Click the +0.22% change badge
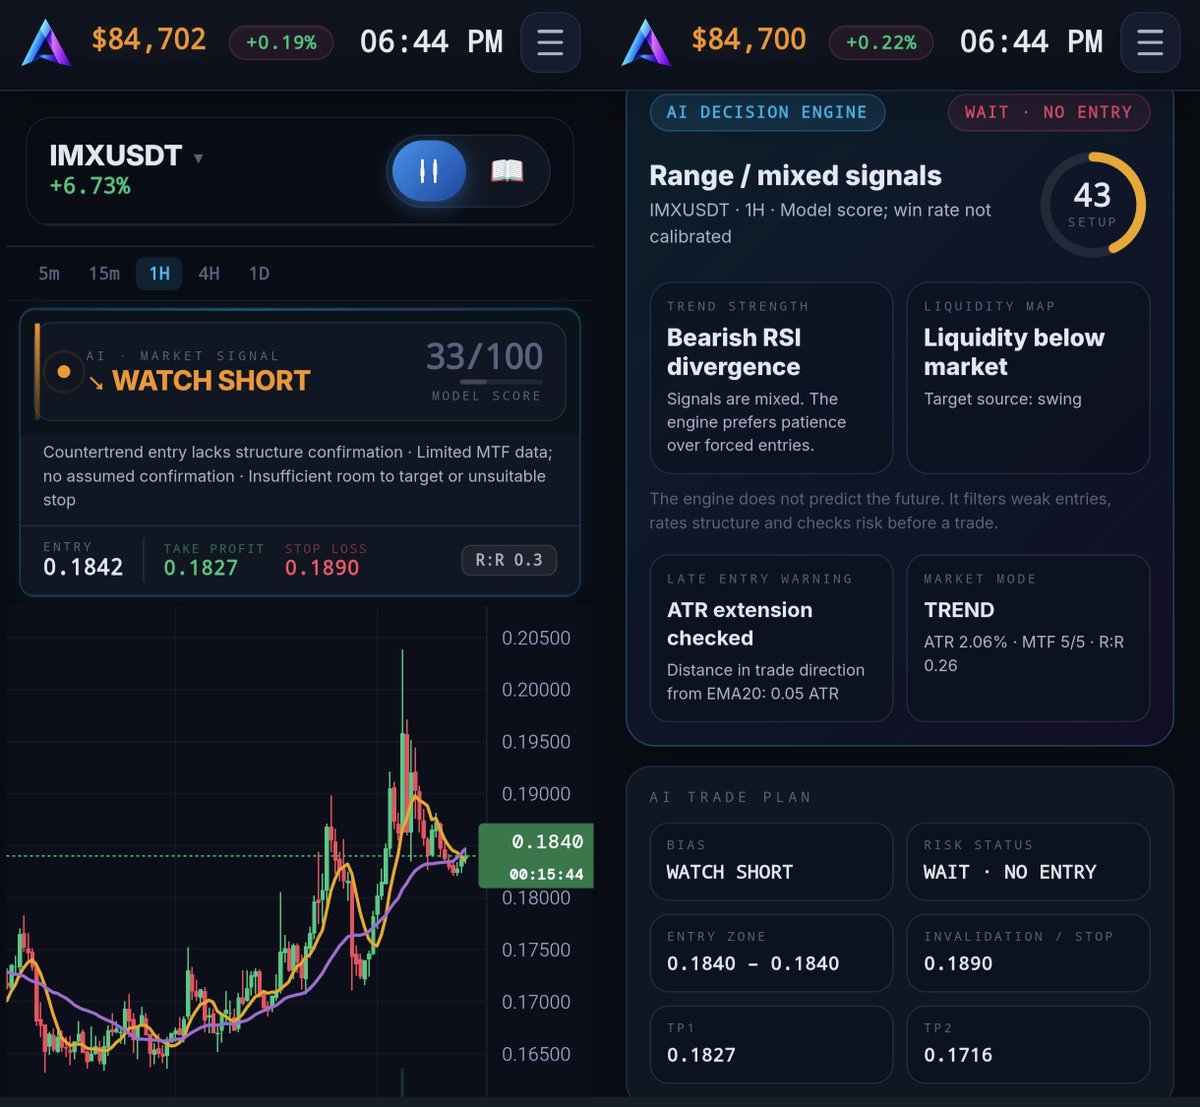Image resolution: width=1200 pixels, height=1107 pixels. [x=881, y=42]
